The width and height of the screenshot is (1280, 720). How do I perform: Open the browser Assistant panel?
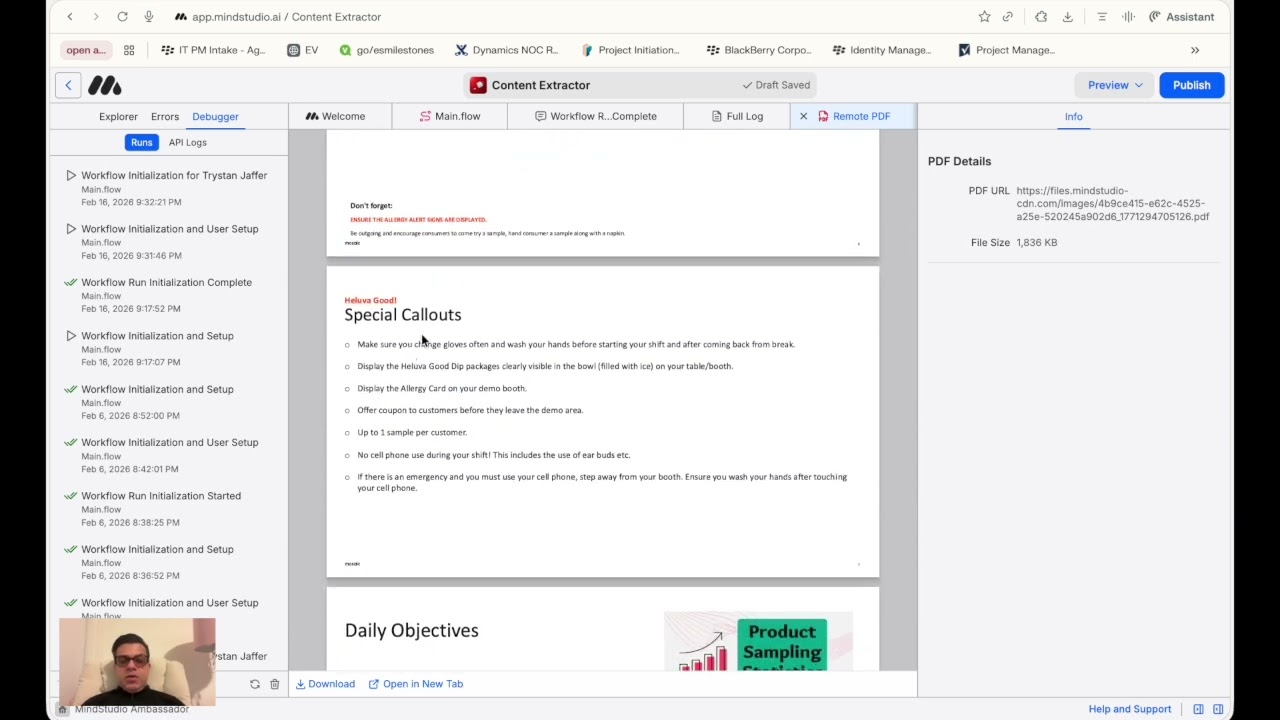point(1182,17)
